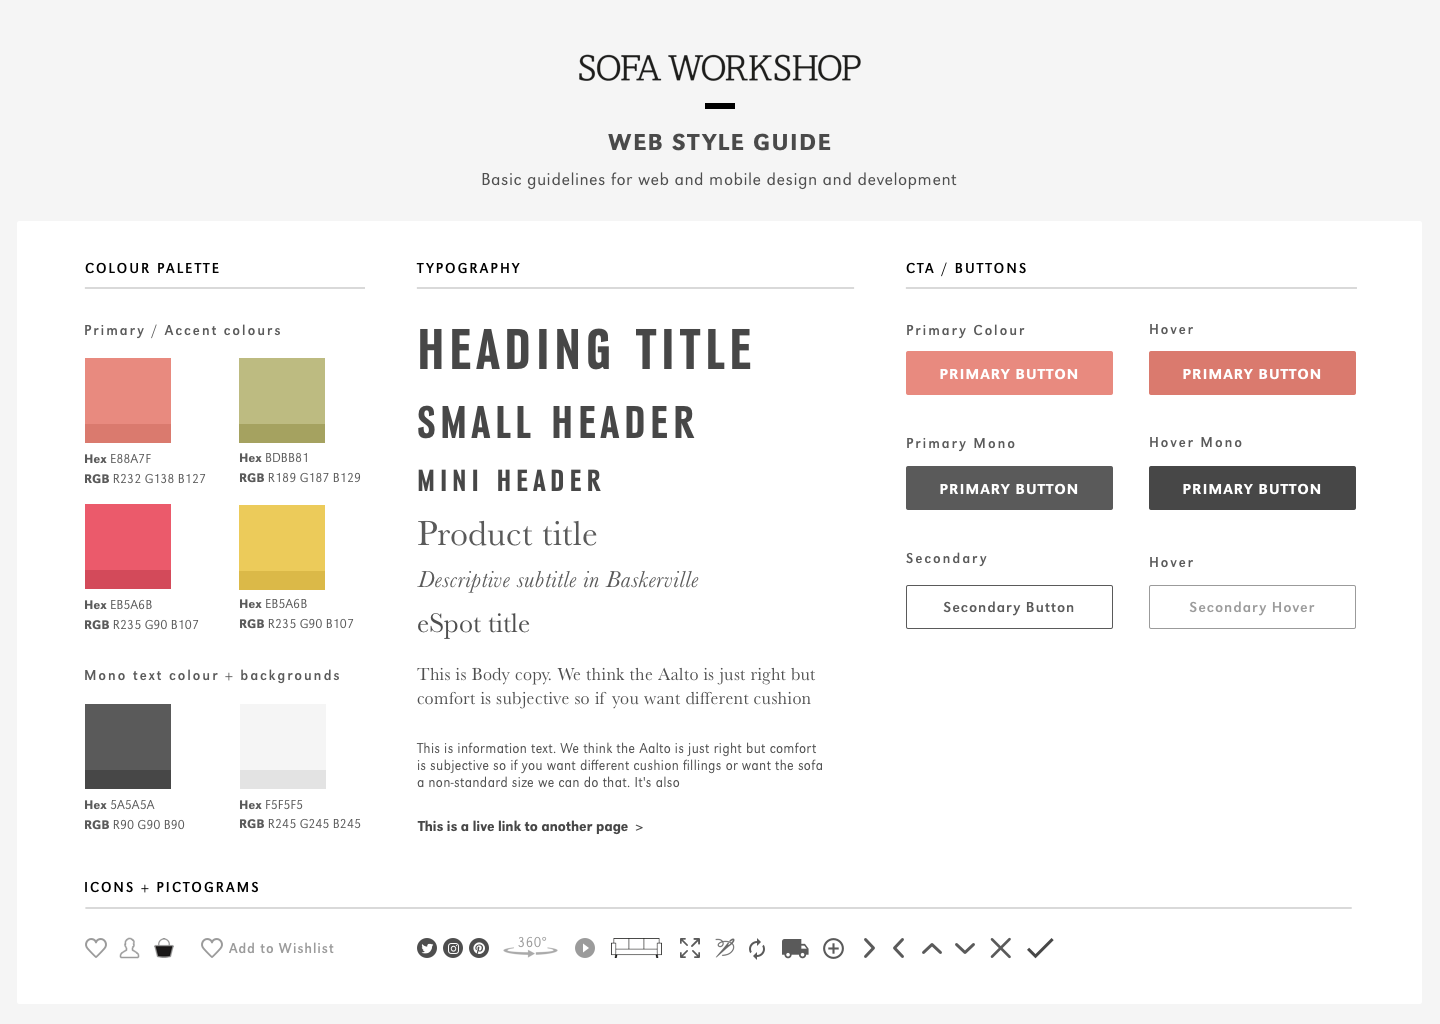The image size is (1440, 1024).
Task: Click the Twitter social icon
Action: pos(427,948)
